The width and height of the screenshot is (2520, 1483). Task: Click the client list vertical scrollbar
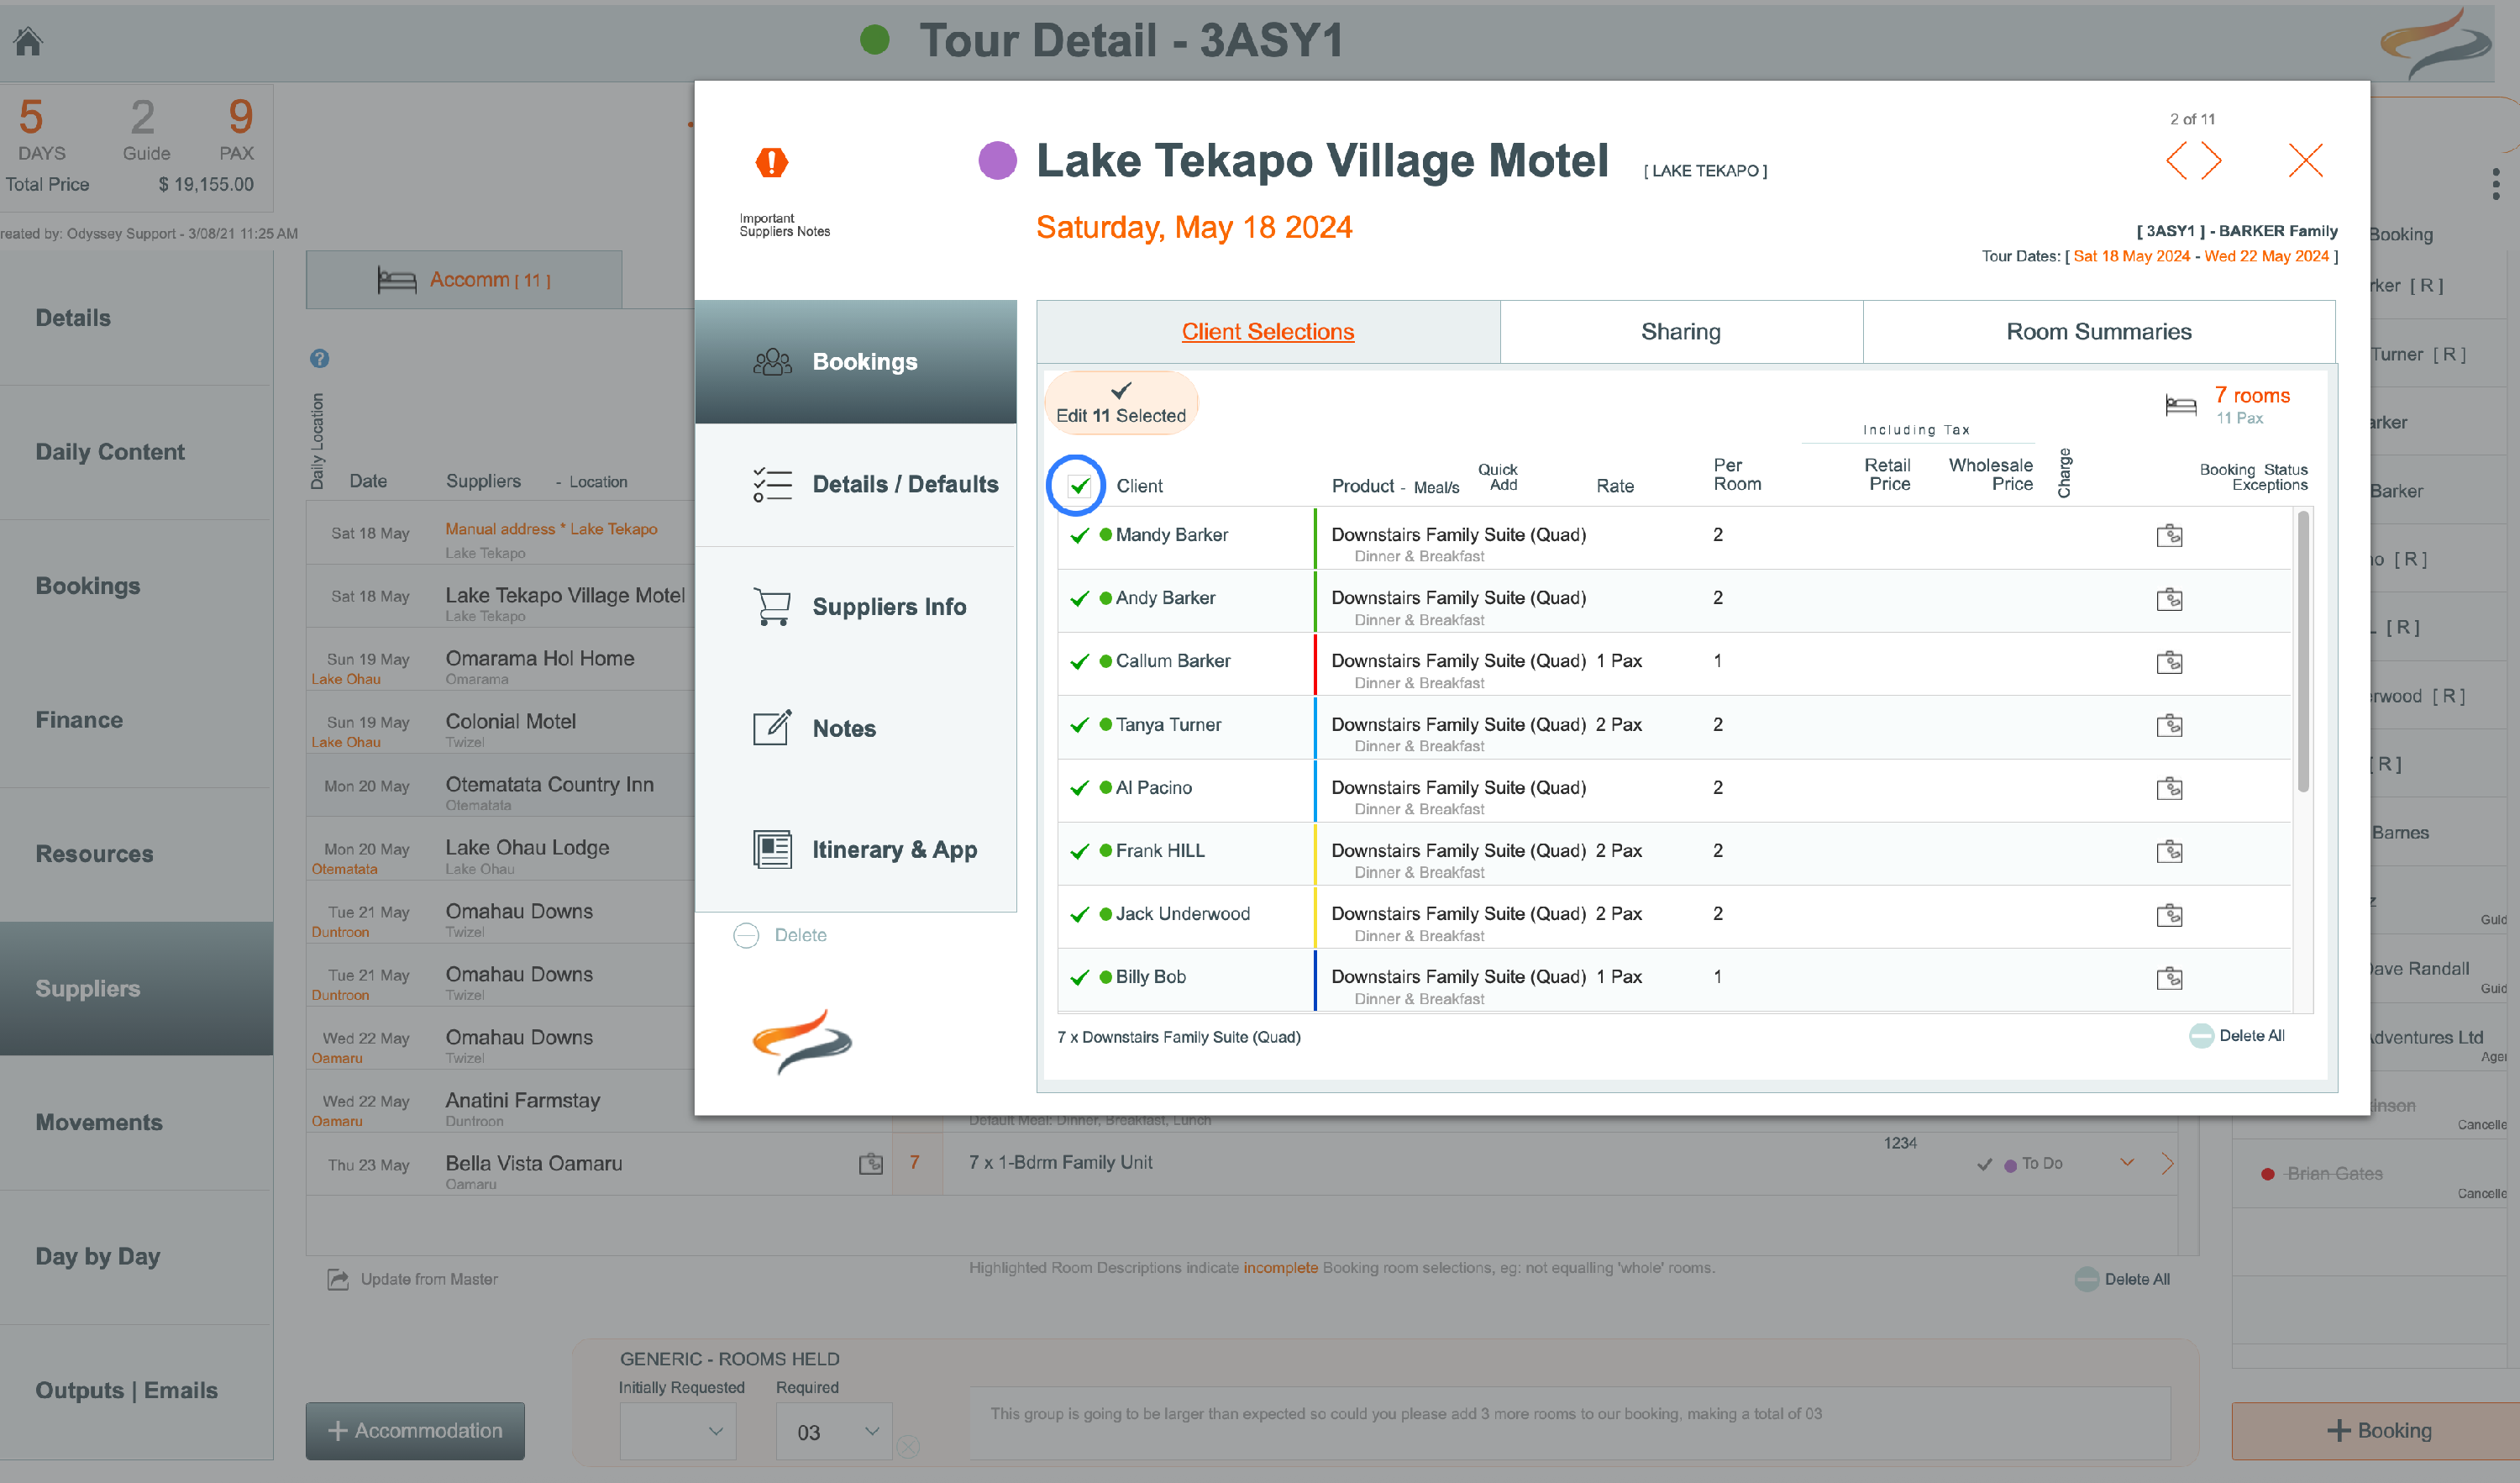point(2303,650)
